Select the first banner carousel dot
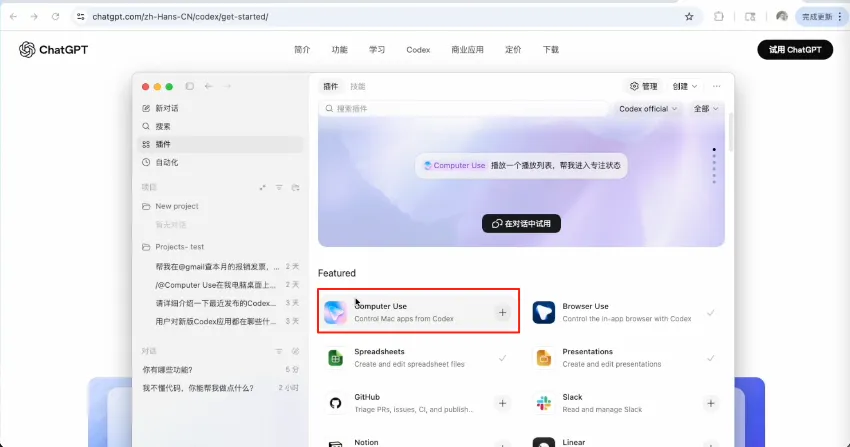850x447 pixels. pos(714,150)
